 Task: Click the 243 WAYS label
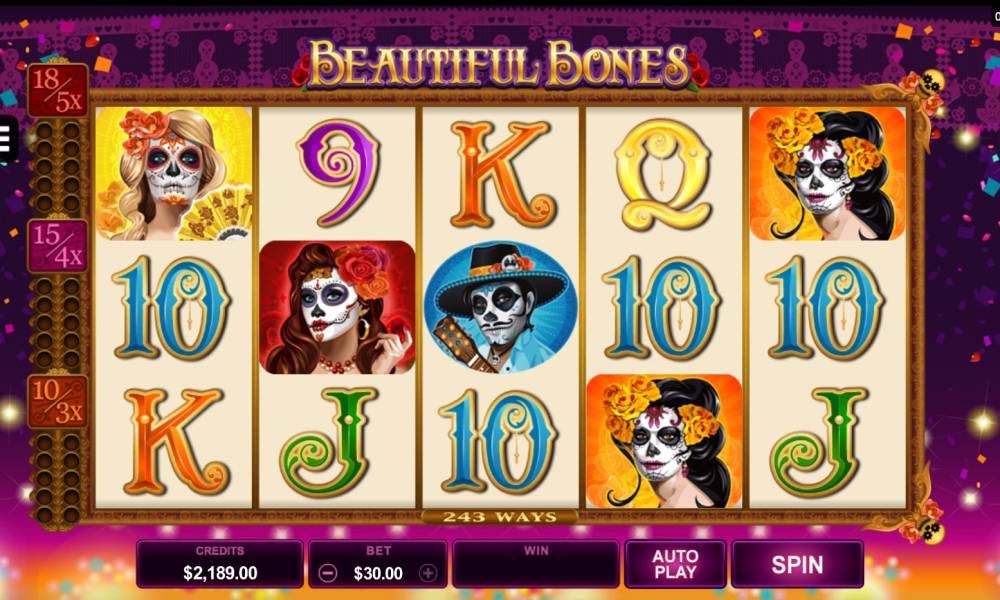point(500,516)
